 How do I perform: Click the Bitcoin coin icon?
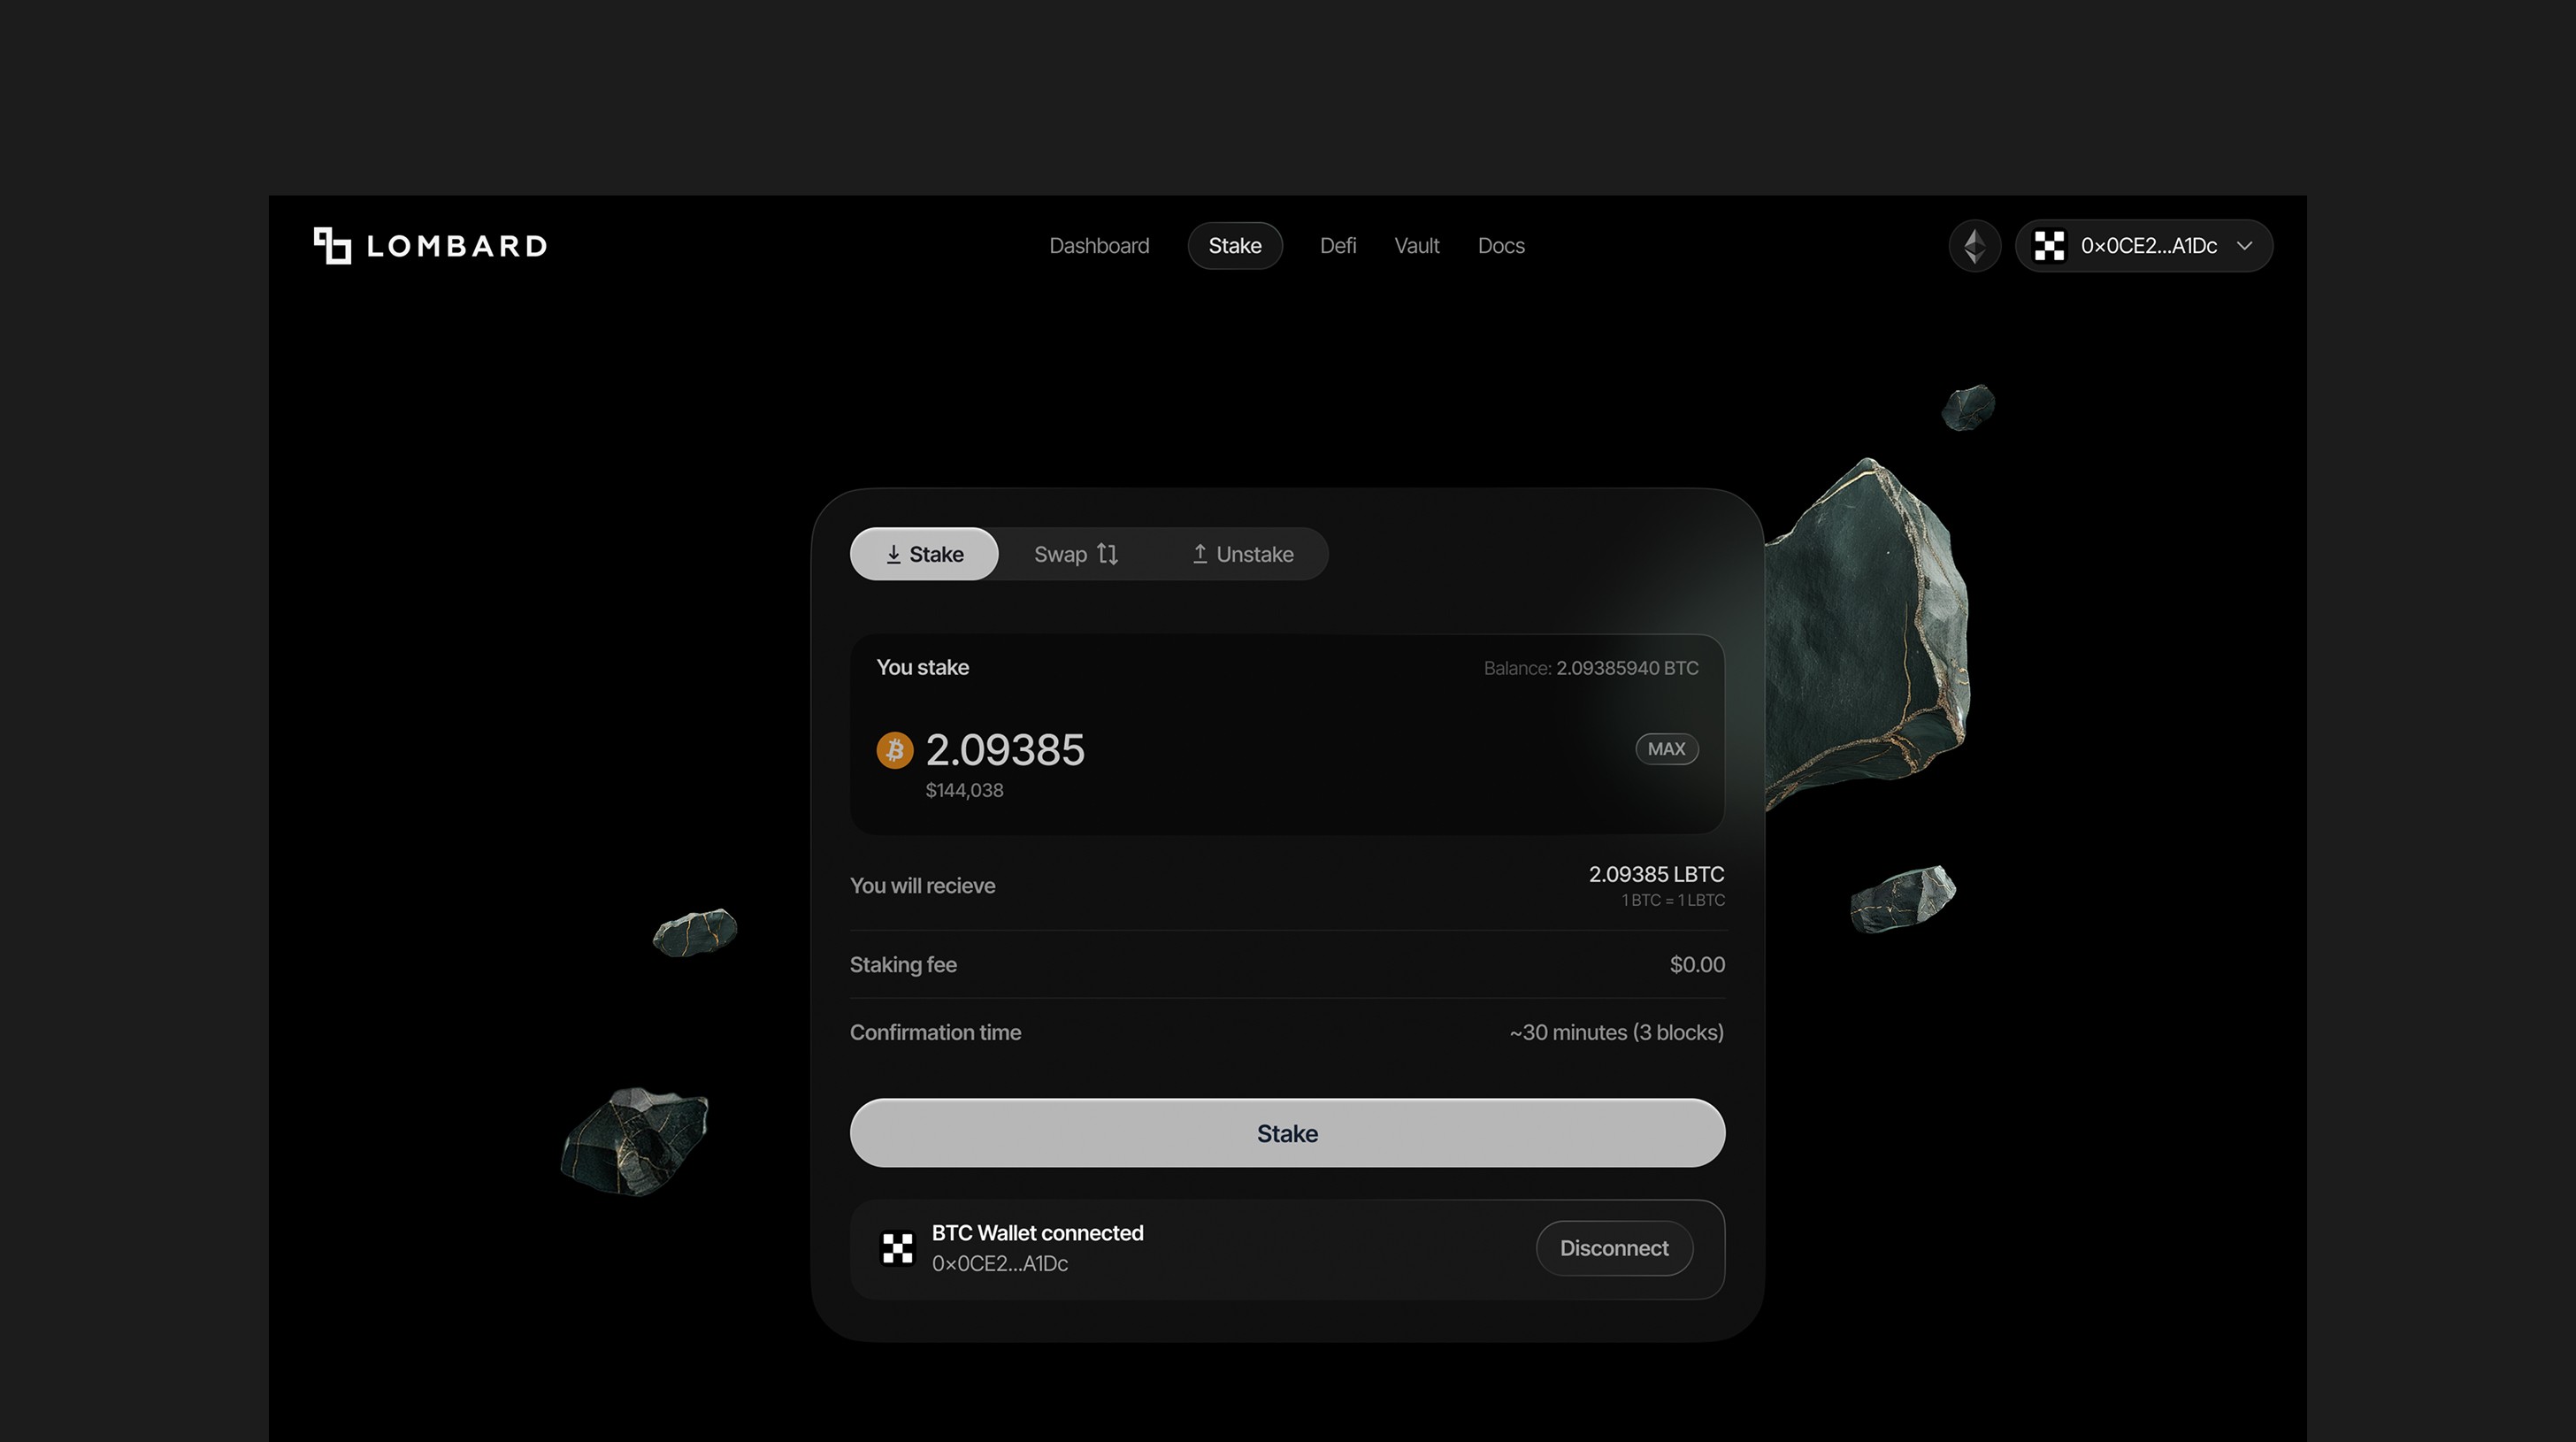(x=895, y=750)
